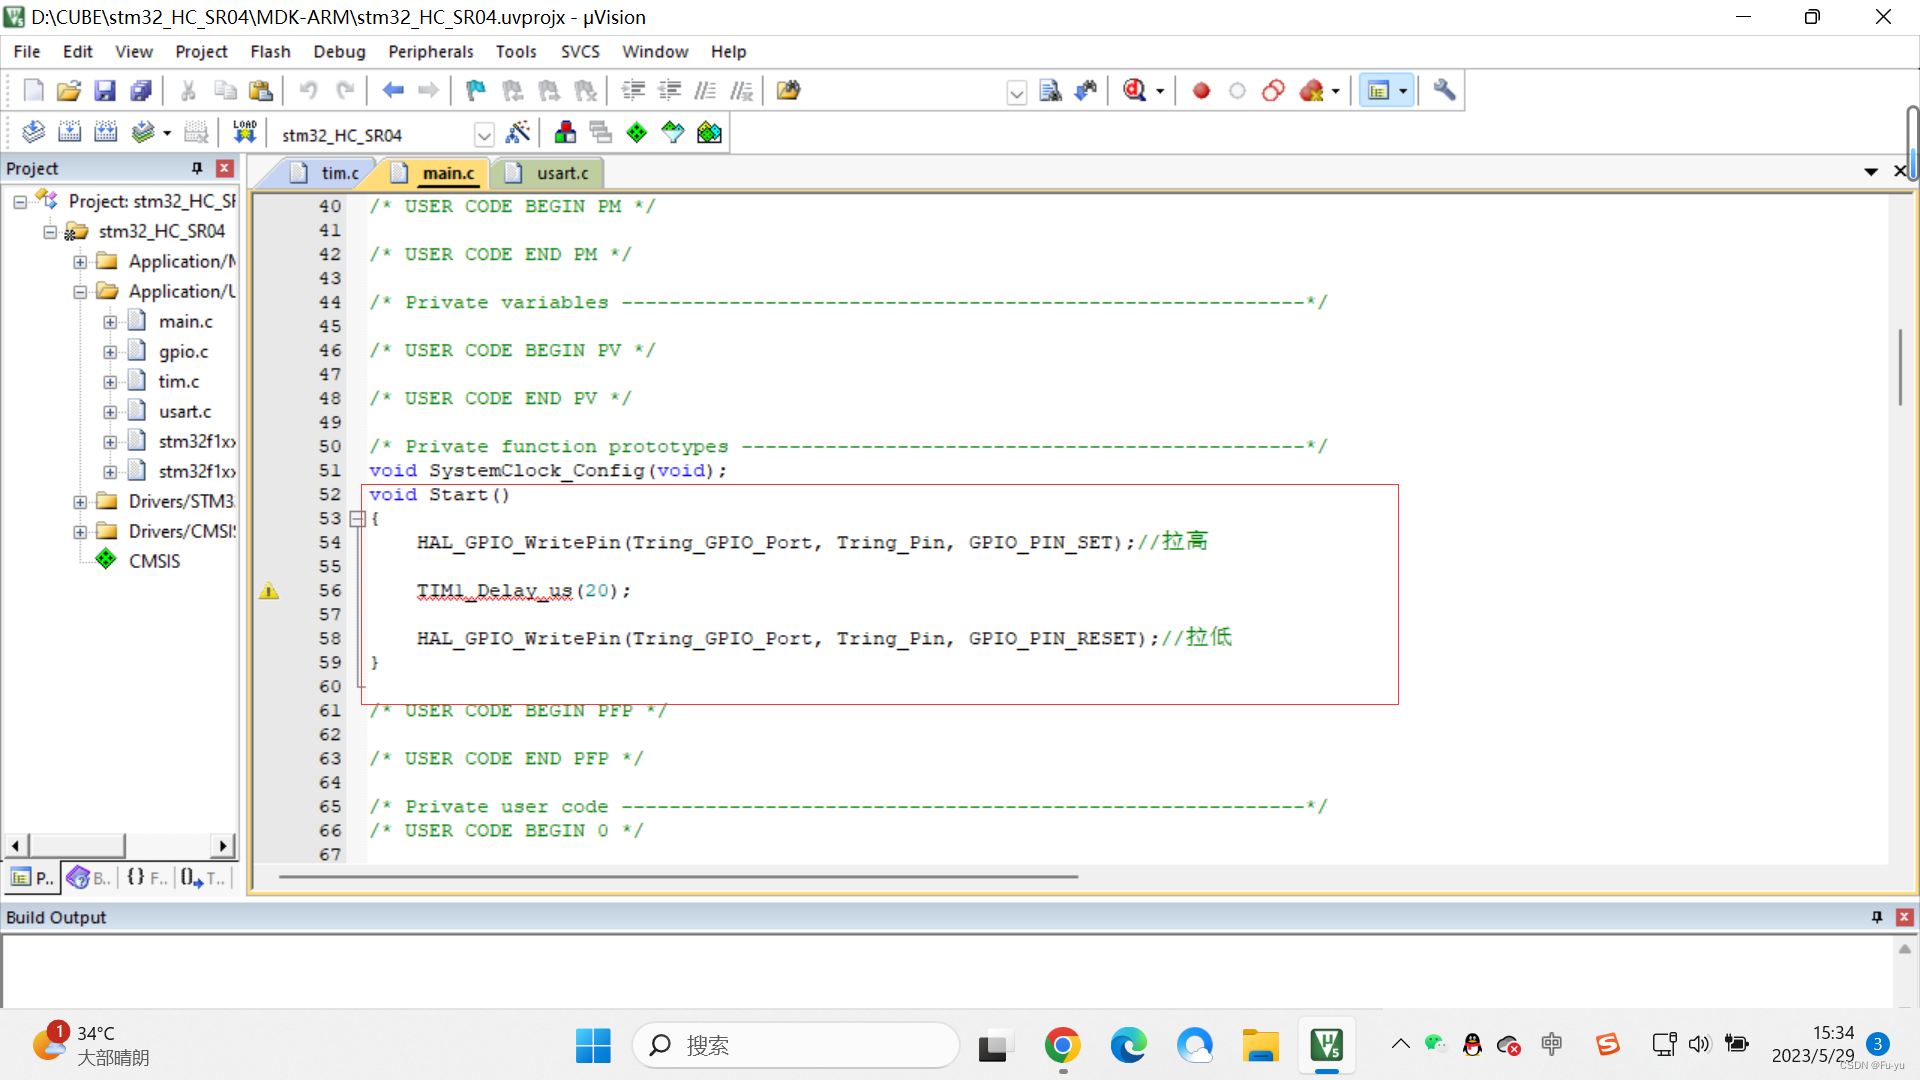This screenshot has height=1080, width=1920.
Task: Open the window layout dropdown arrow
Action: click(1403, 91)
